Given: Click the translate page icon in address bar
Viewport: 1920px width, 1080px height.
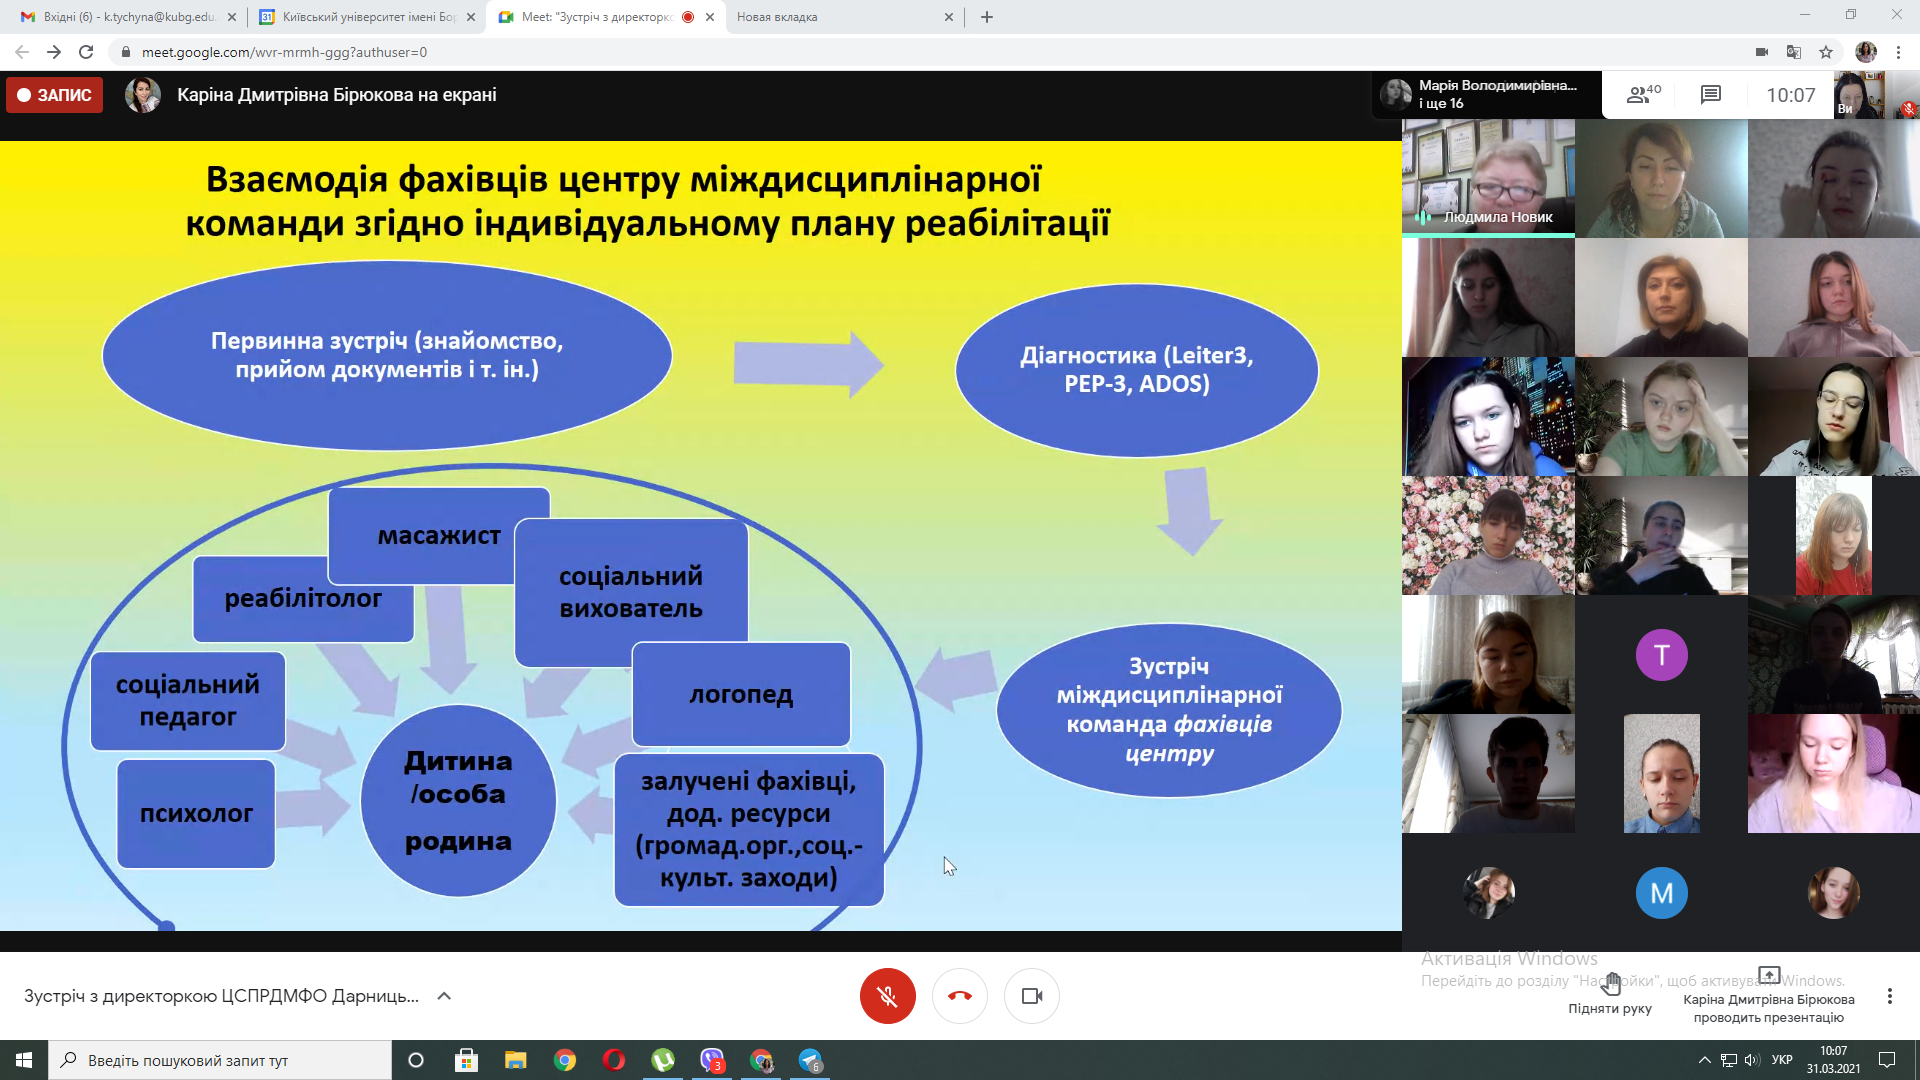Looking at the screenshot, I should (1794, 52).
